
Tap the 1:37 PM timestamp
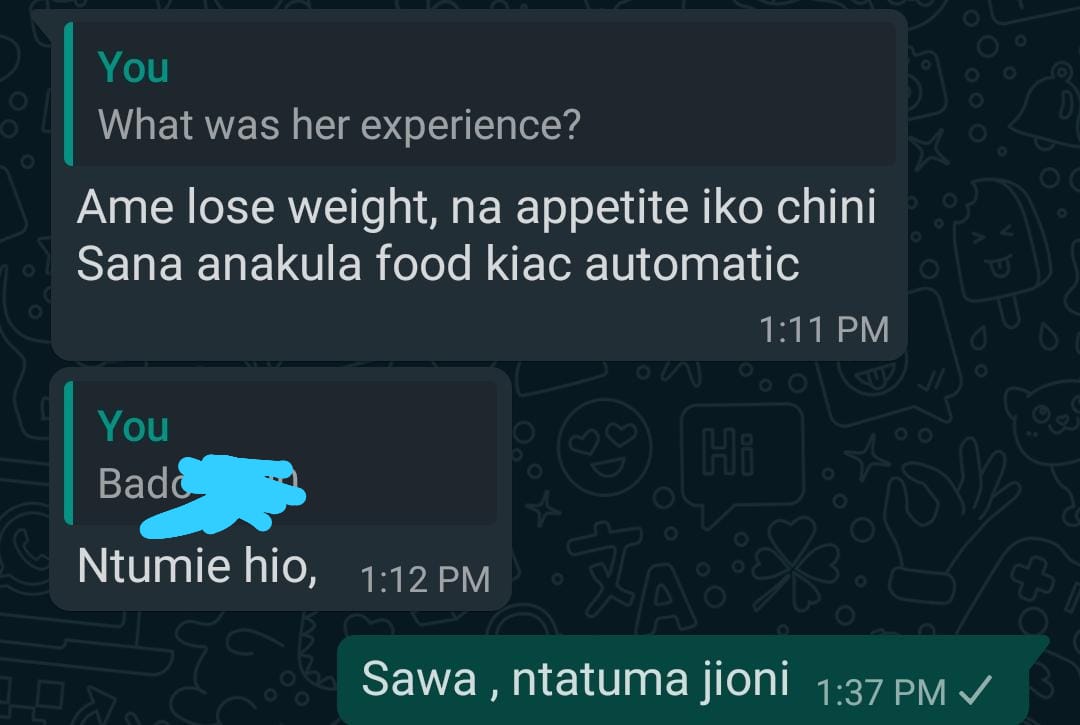coord(881,693)
